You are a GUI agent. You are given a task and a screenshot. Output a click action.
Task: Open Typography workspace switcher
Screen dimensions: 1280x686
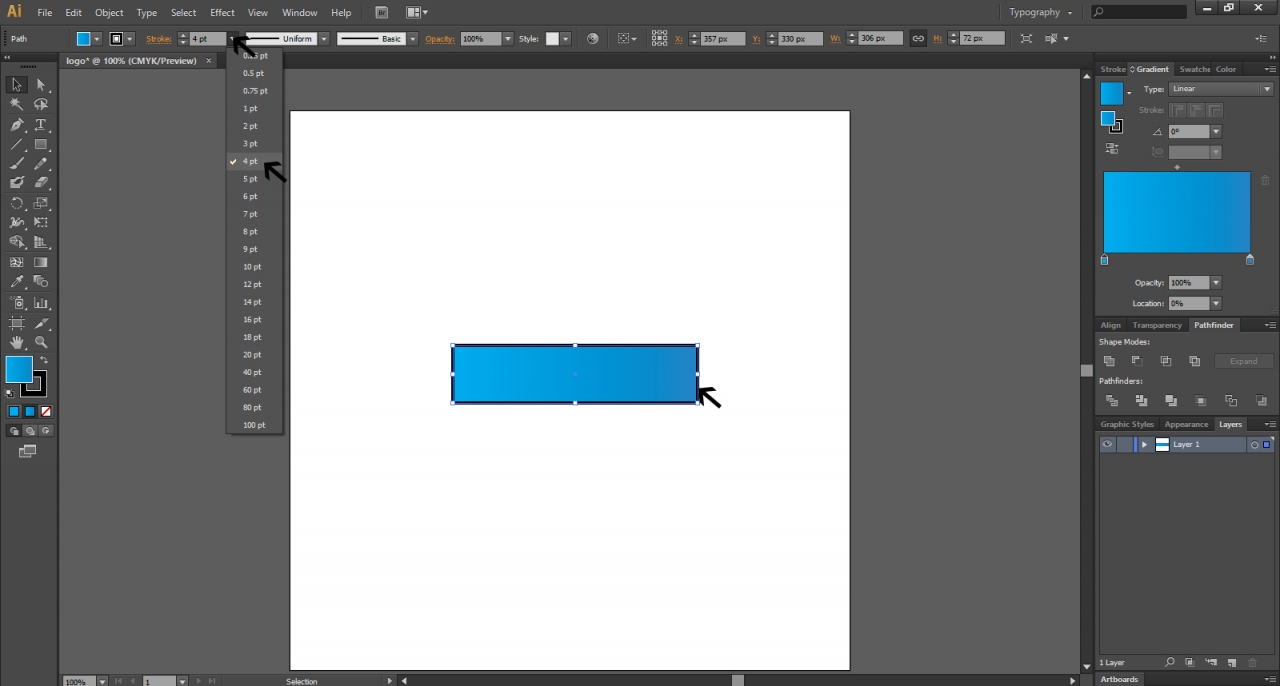(x=1041, y=12)
